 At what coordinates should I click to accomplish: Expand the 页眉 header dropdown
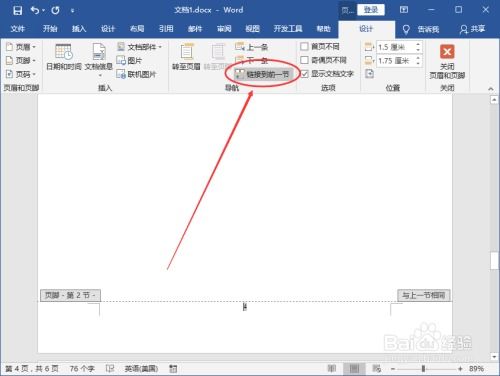(21, 47)
